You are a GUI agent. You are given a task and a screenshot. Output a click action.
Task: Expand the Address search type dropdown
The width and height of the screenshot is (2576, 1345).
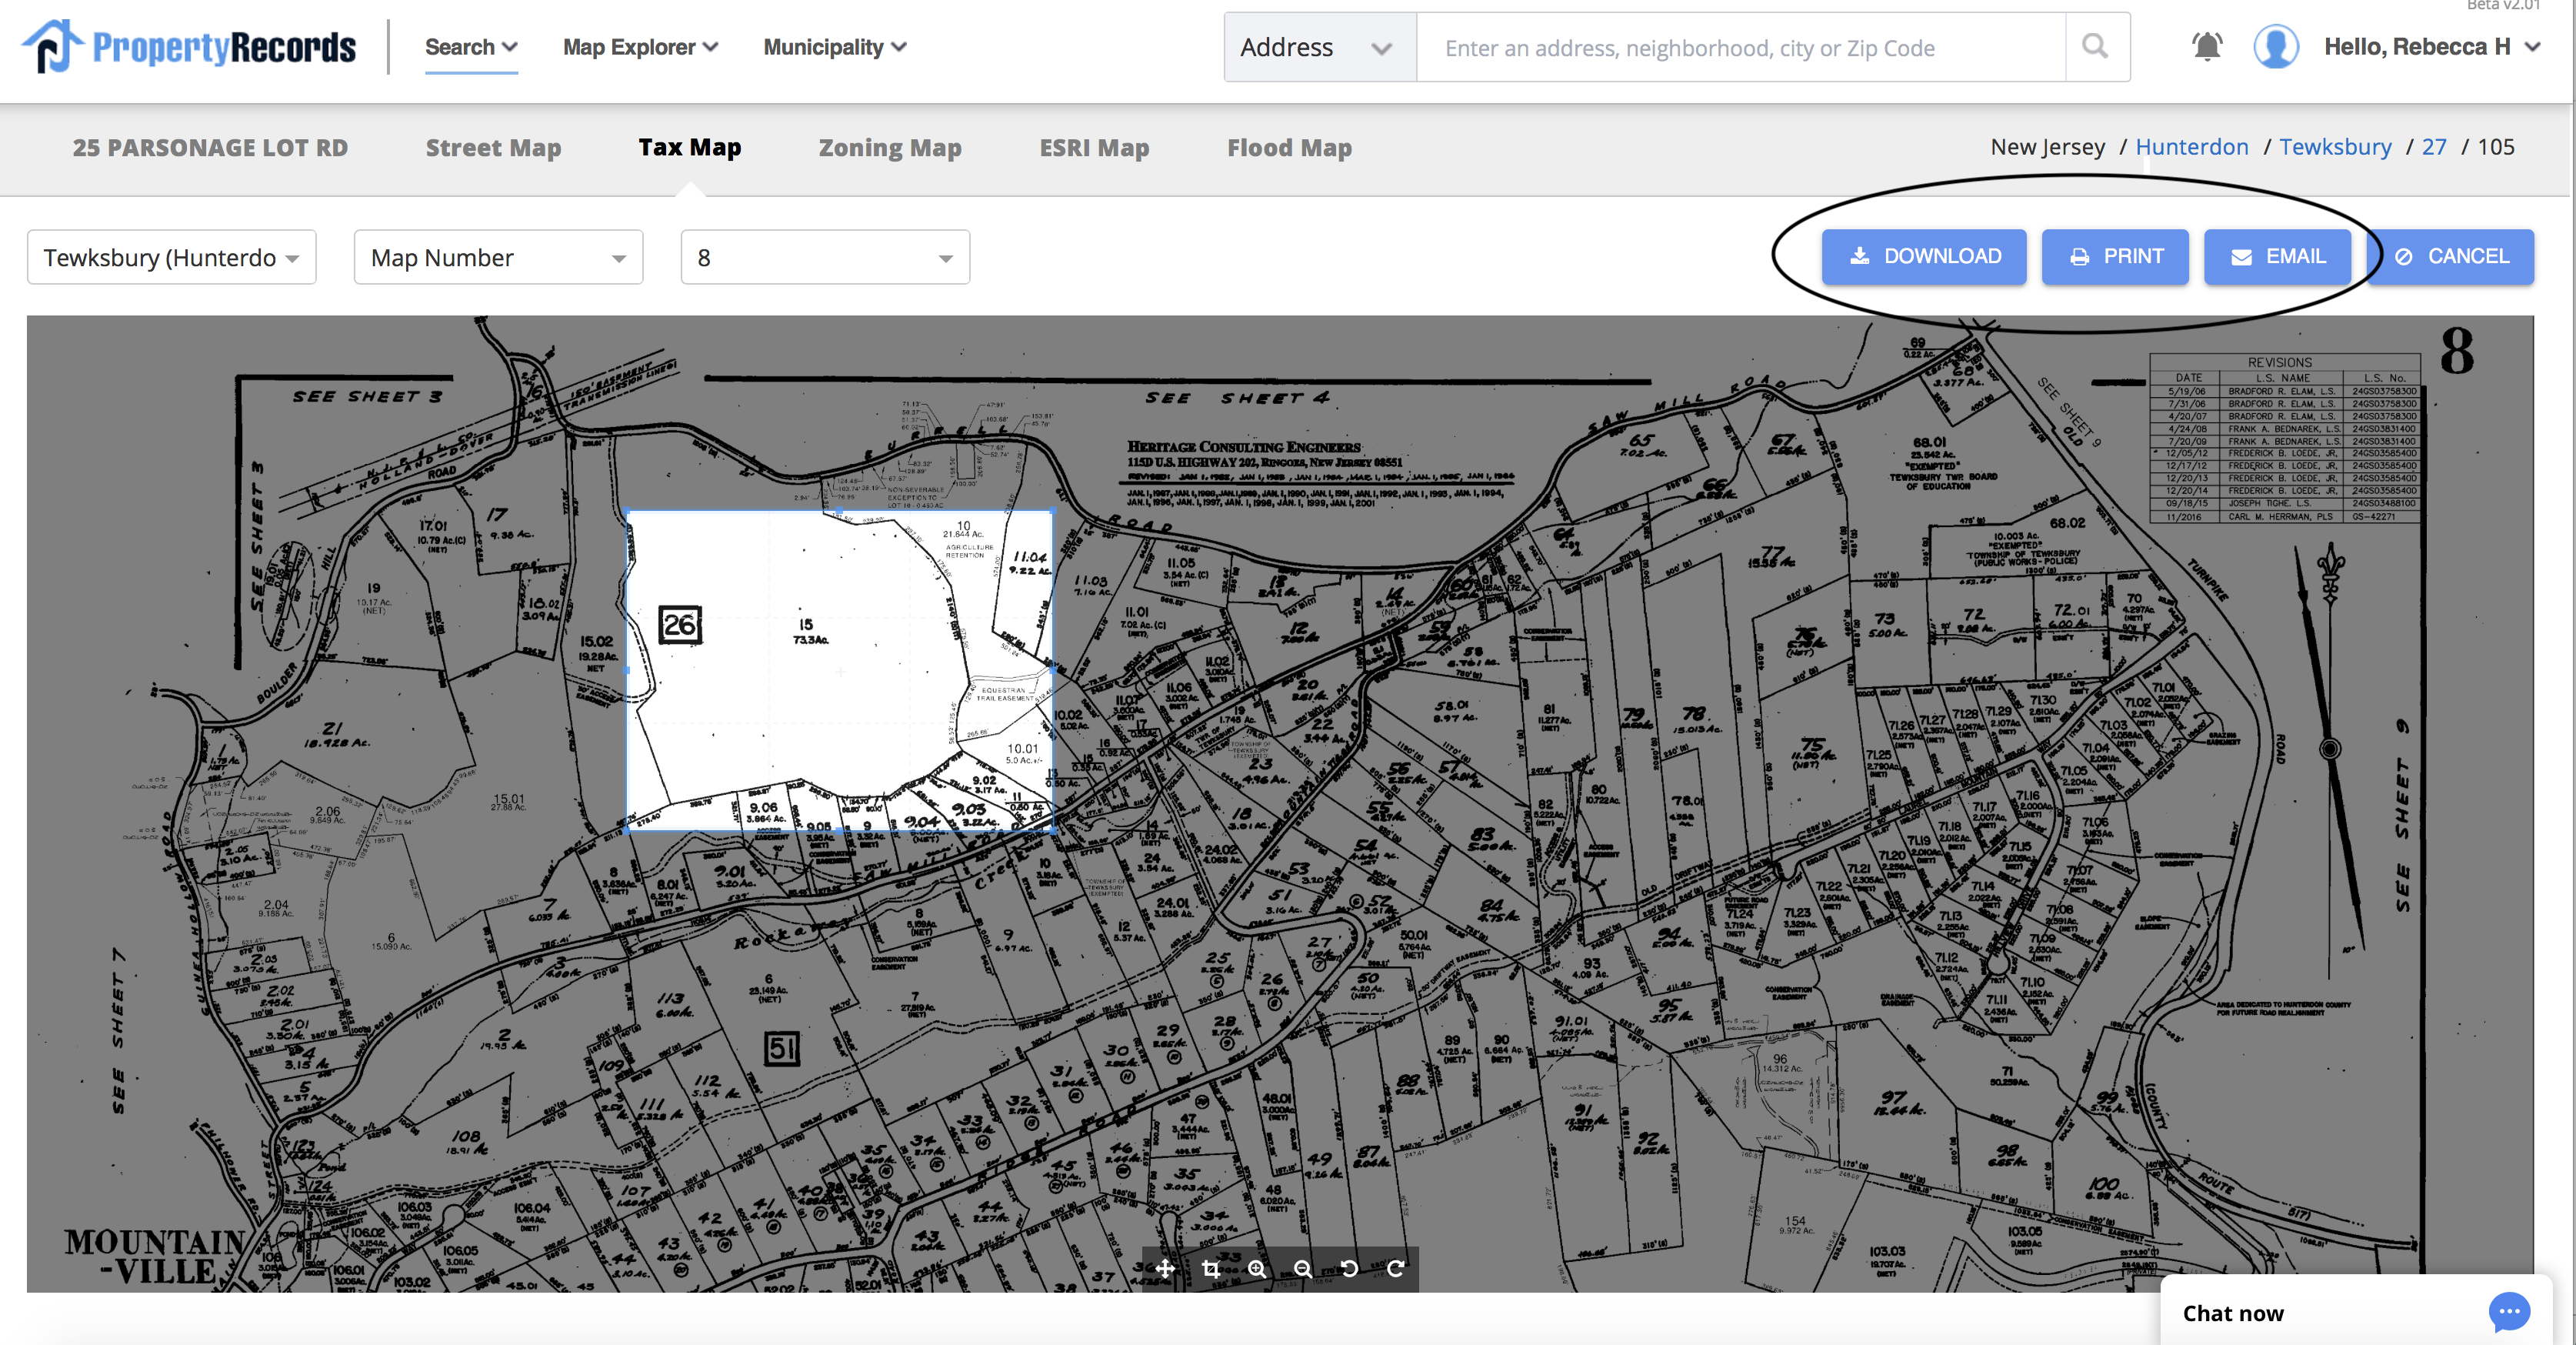click(1319, 47)
